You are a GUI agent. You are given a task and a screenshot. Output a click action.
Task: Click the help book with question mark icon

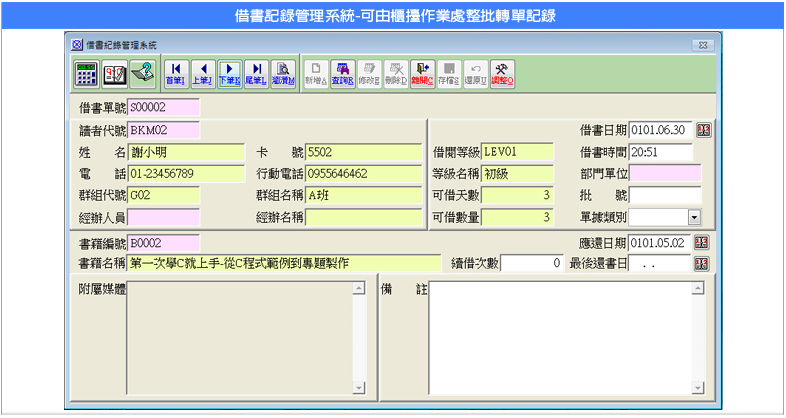(x=116, y=72)
